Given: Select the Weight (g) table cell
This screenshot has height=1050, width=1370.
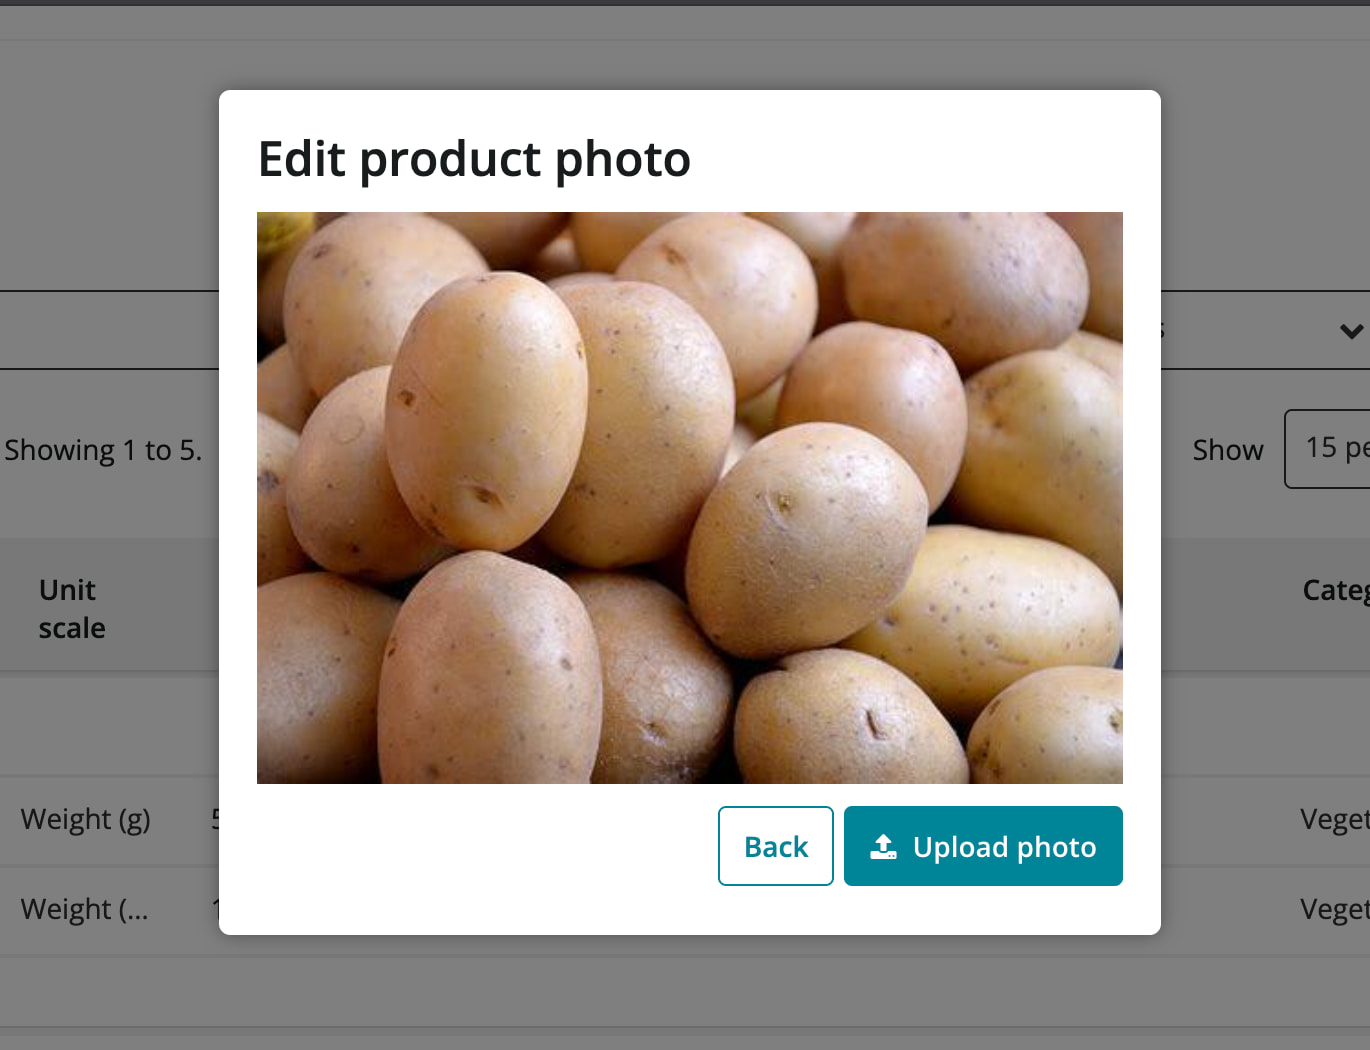Looking at the screenshot, I should (x=86, y=819).
